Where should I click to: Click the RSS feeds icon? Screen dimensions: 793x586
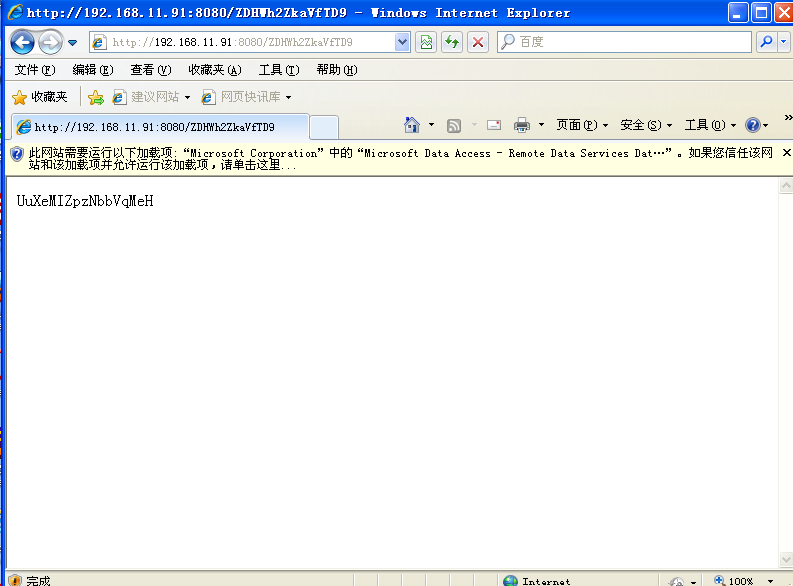click(454, 125)
